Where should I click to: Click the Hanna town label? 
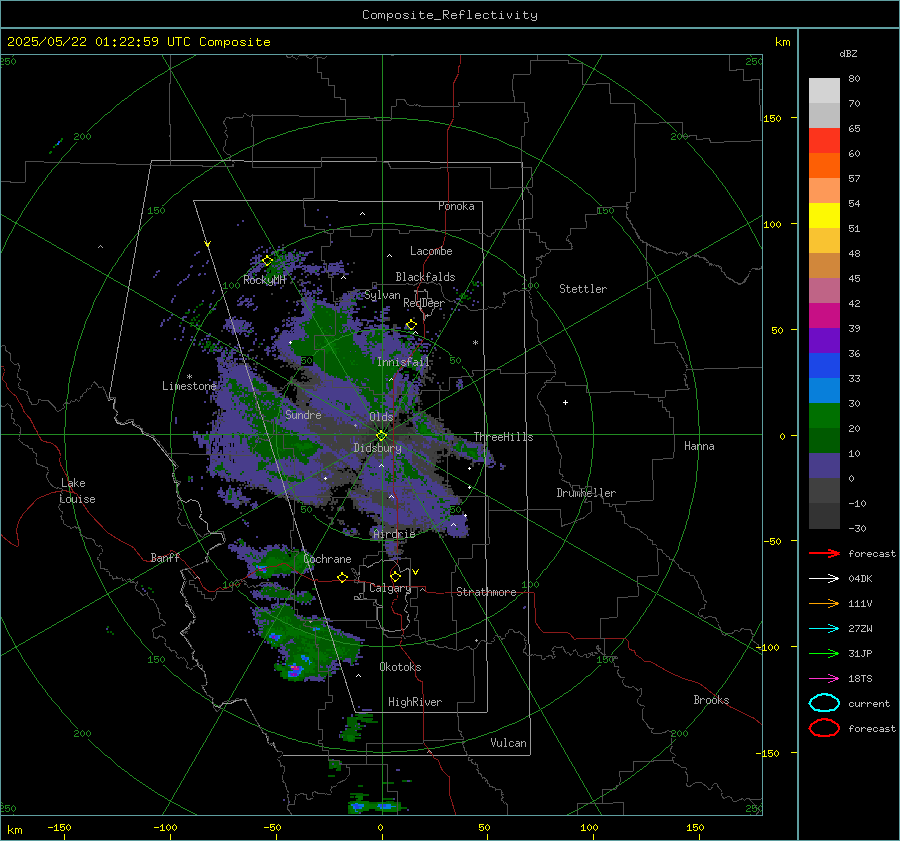[x=699, y=446]
